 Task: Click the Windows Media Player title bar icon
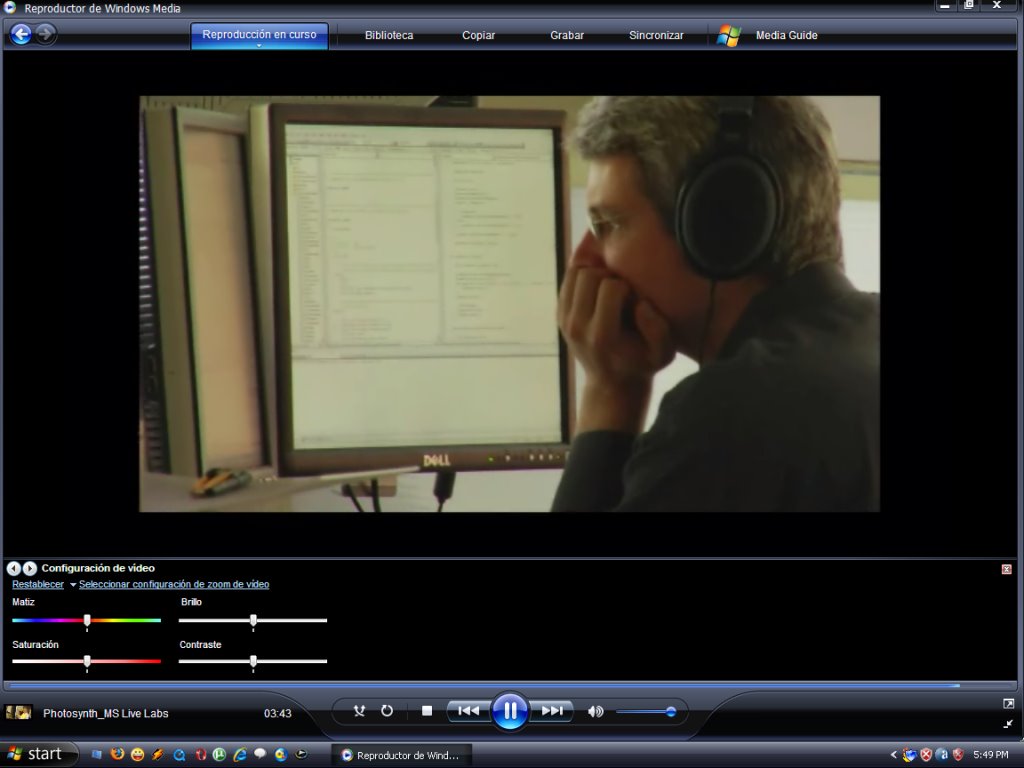(10, 8)
